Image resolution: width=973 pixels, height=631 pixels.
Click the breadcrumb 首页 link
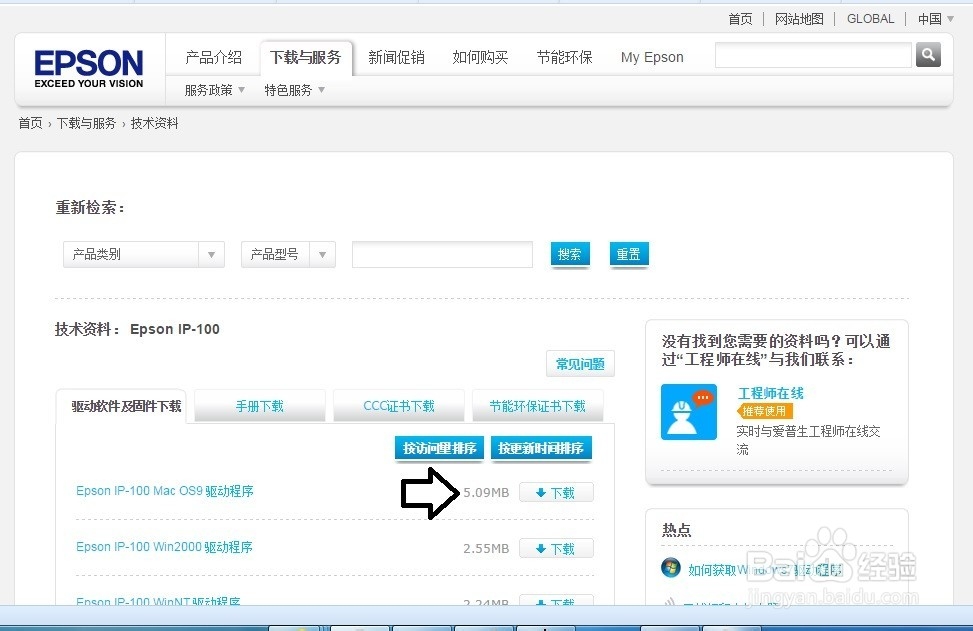[x=30, y=123]
